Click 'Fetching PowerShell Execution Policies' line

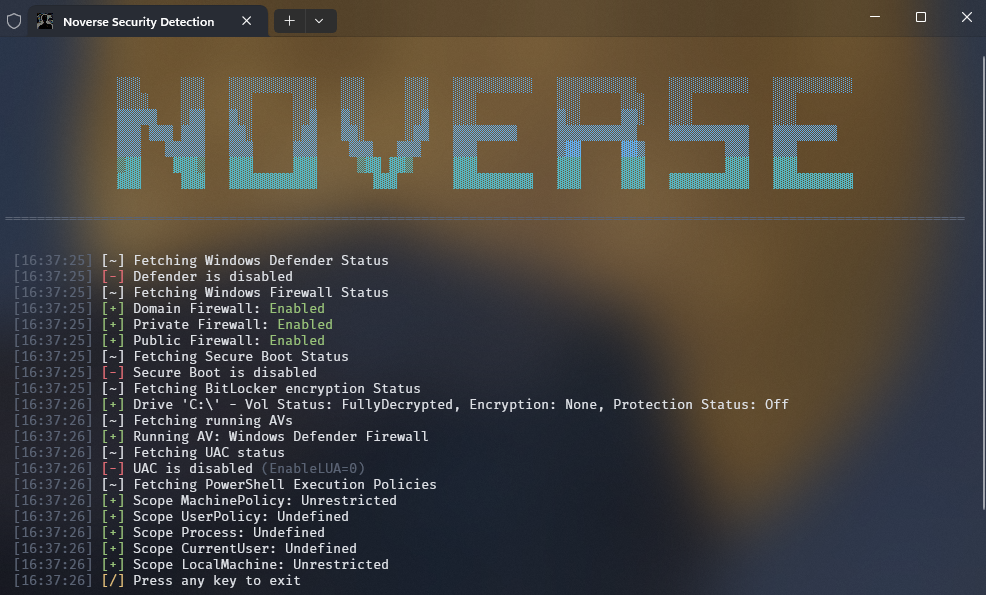point(225,485)
